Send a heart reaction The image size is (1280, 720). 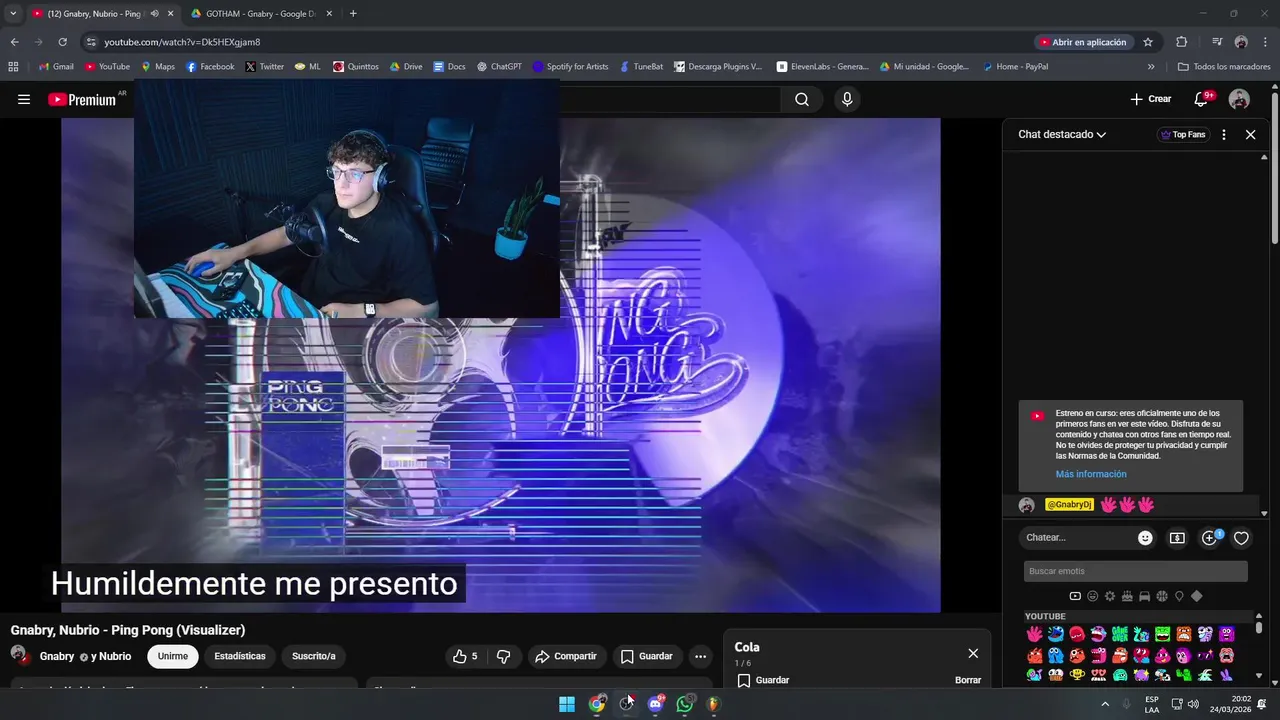[x=1241, y=538]
